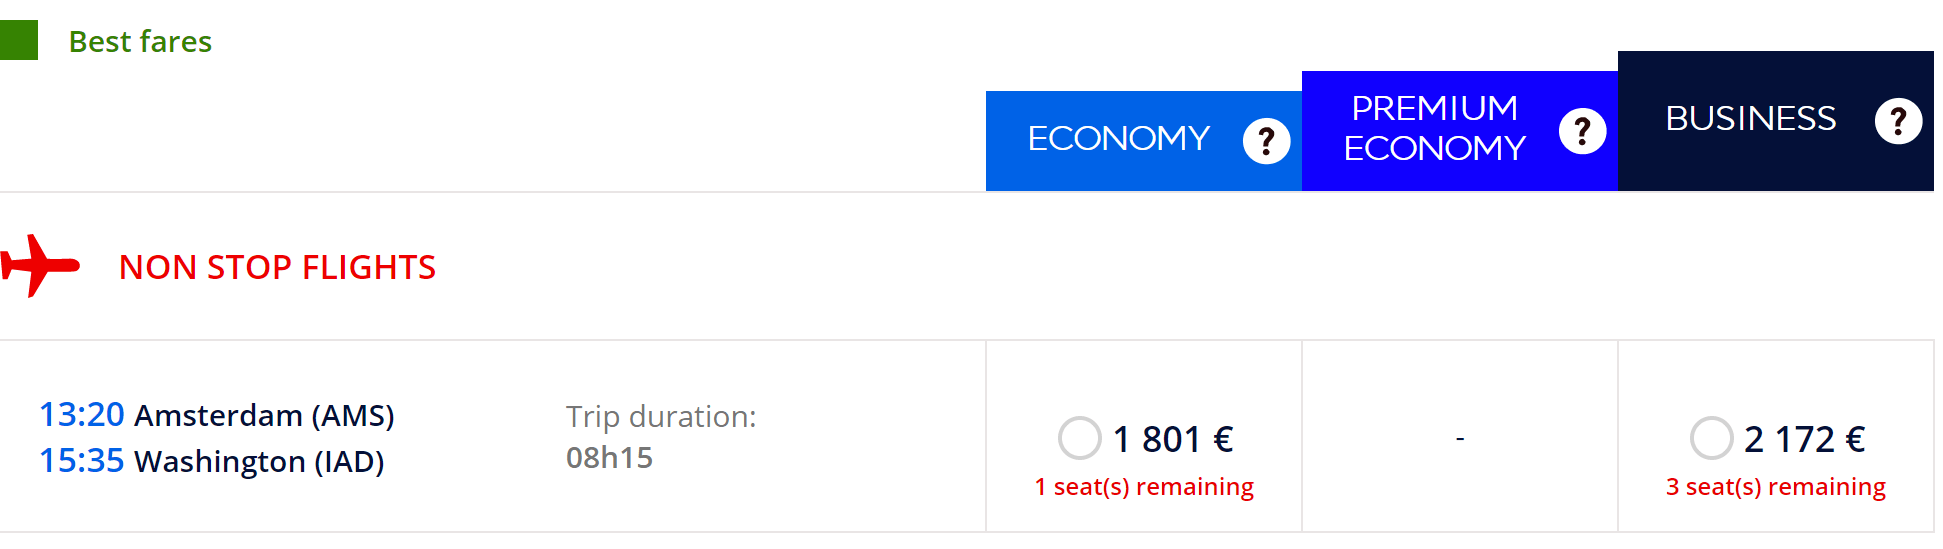Click the Best fares label
This screenshot has height=549, width=1943.
pyautogui.click(x=140, y=41)
